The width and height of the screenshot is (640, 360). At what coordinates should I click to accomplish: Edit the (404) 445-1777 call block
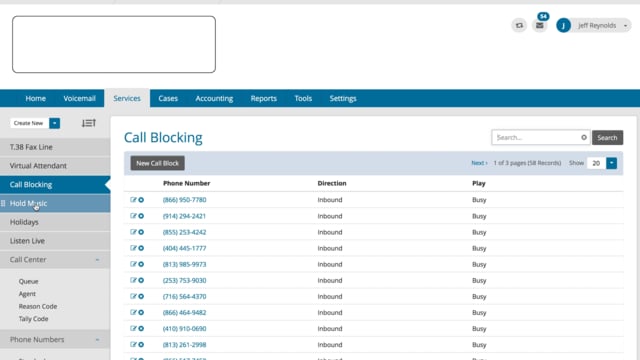133,248
